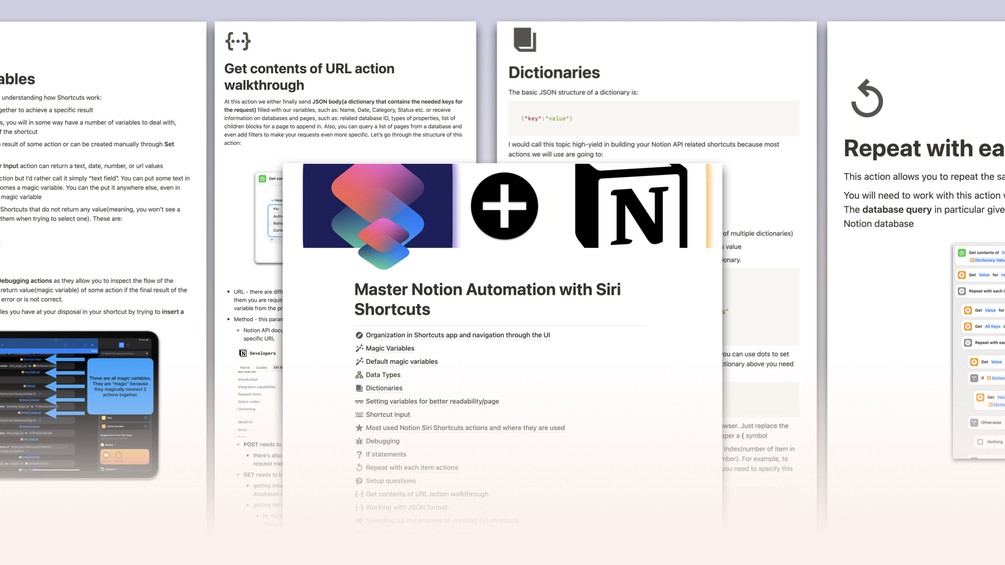Viewport: 1005px width, 565px height.
Task: Click The basic JSON structure of a dictionary sentence
Action: 573,92
